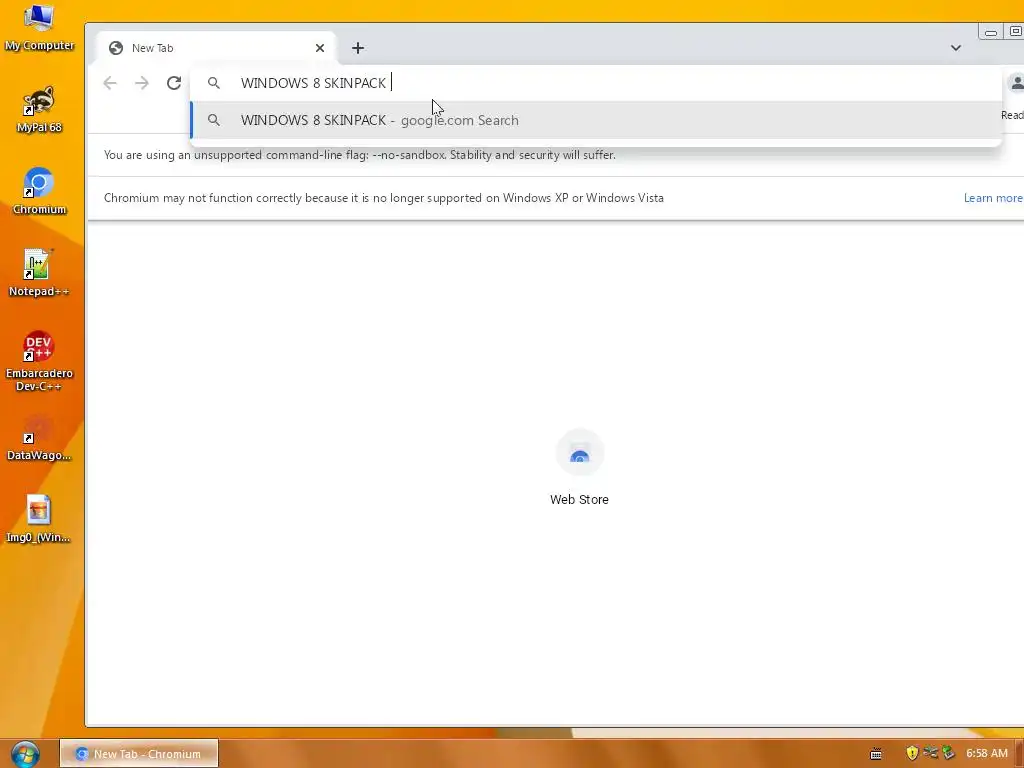Viewport: 1024px width, 768px height.
Task: Click the keyboard tray icon
Action: pyautogui.click(x=876, y=754)
